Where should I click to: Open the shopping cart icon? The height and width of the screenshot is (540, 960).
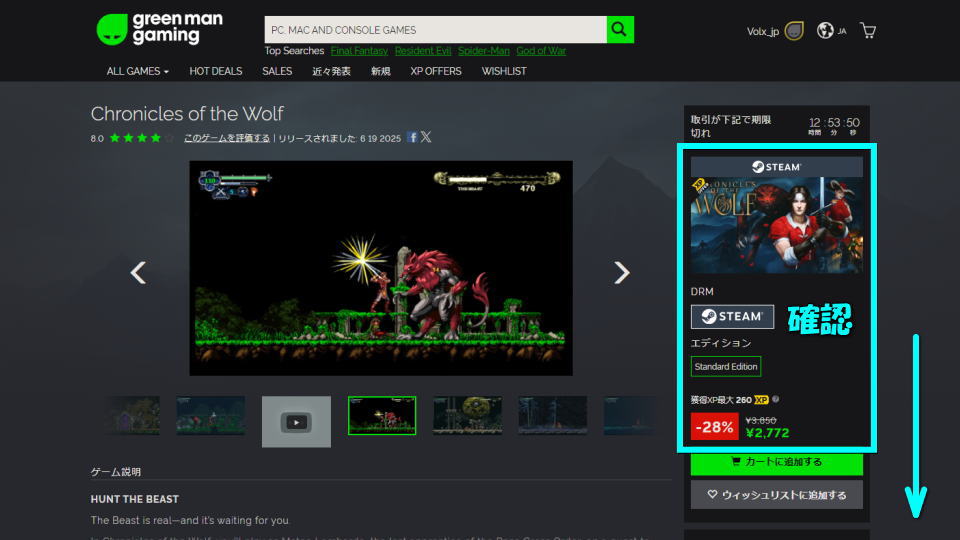pyautogui.click(x=868, y=31)
